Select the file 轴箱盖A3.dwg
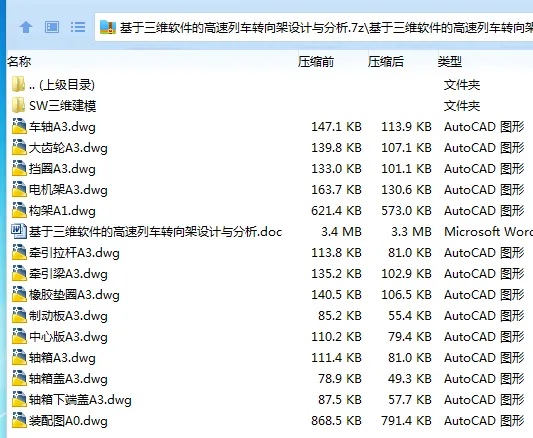Viewport: 533px width, 438px height. tap(68, 379)
